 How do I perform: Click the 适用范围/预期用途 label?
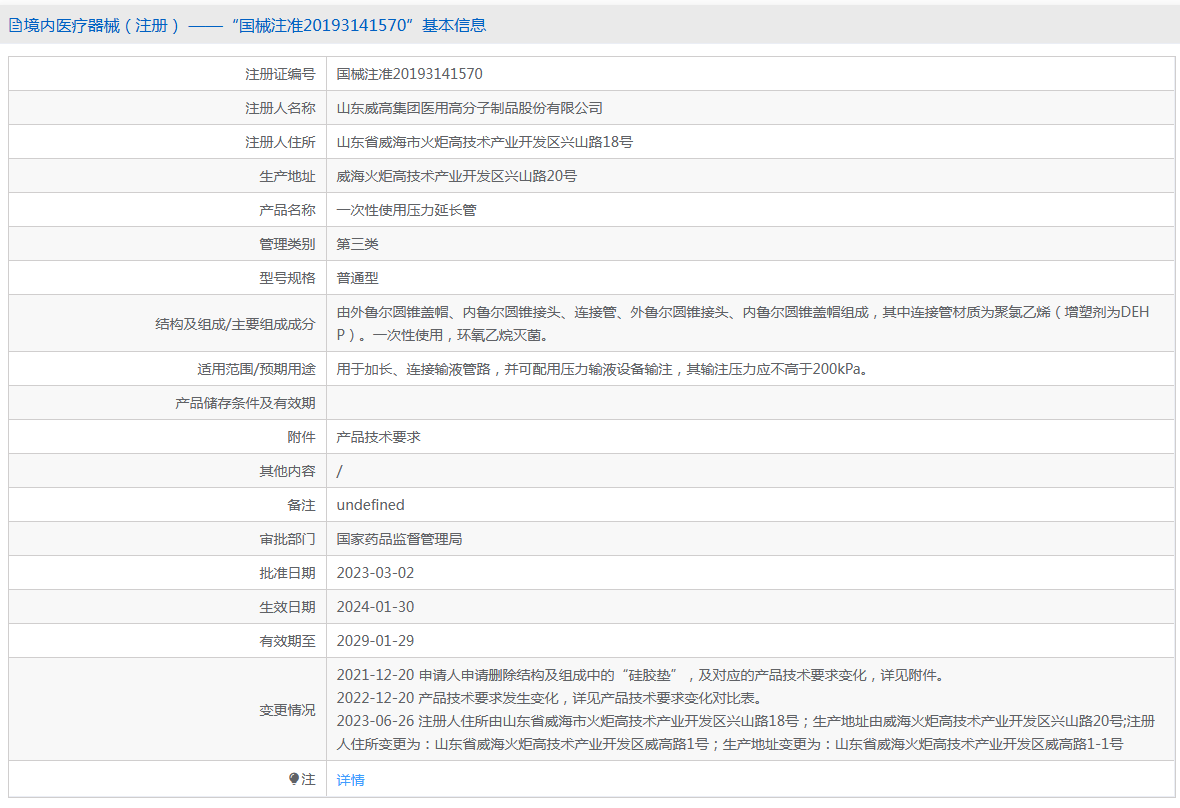[257, 369]
